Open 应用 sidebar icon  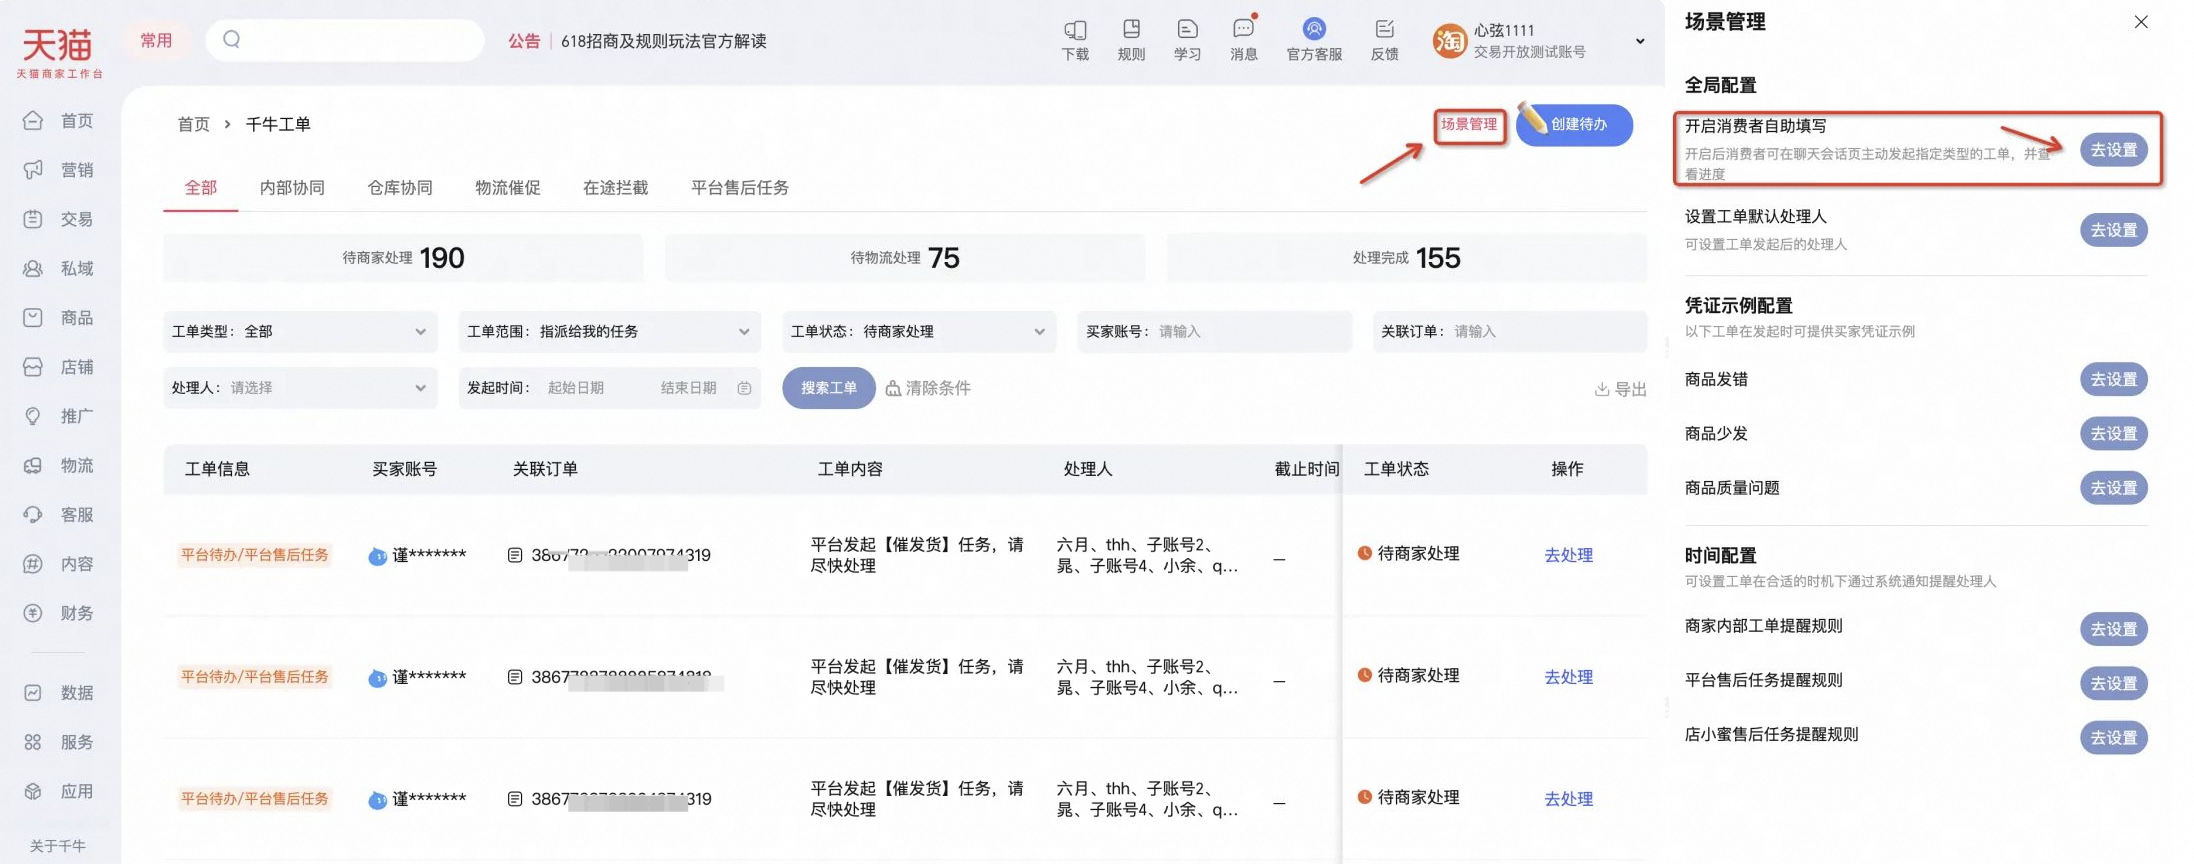[x=33, y=791]
